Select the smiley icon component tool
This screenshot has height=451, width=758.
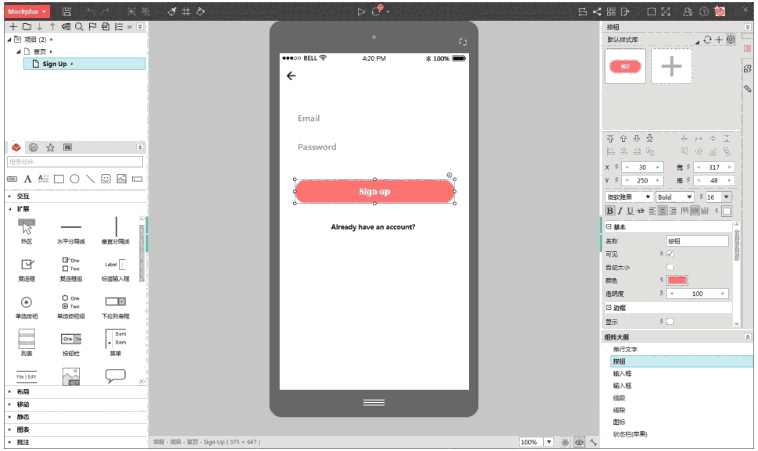pyautogui.click(x=106, y=179)
